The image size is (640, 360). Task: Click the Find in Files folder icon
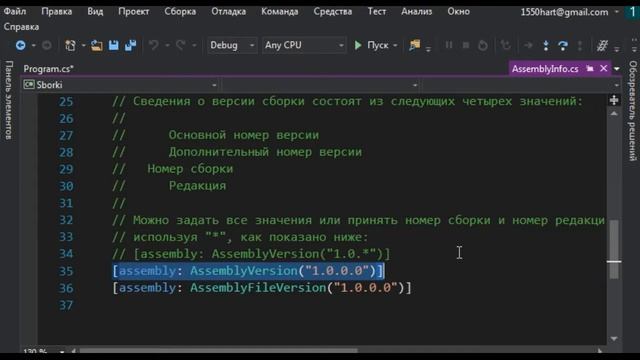(415, 45)
